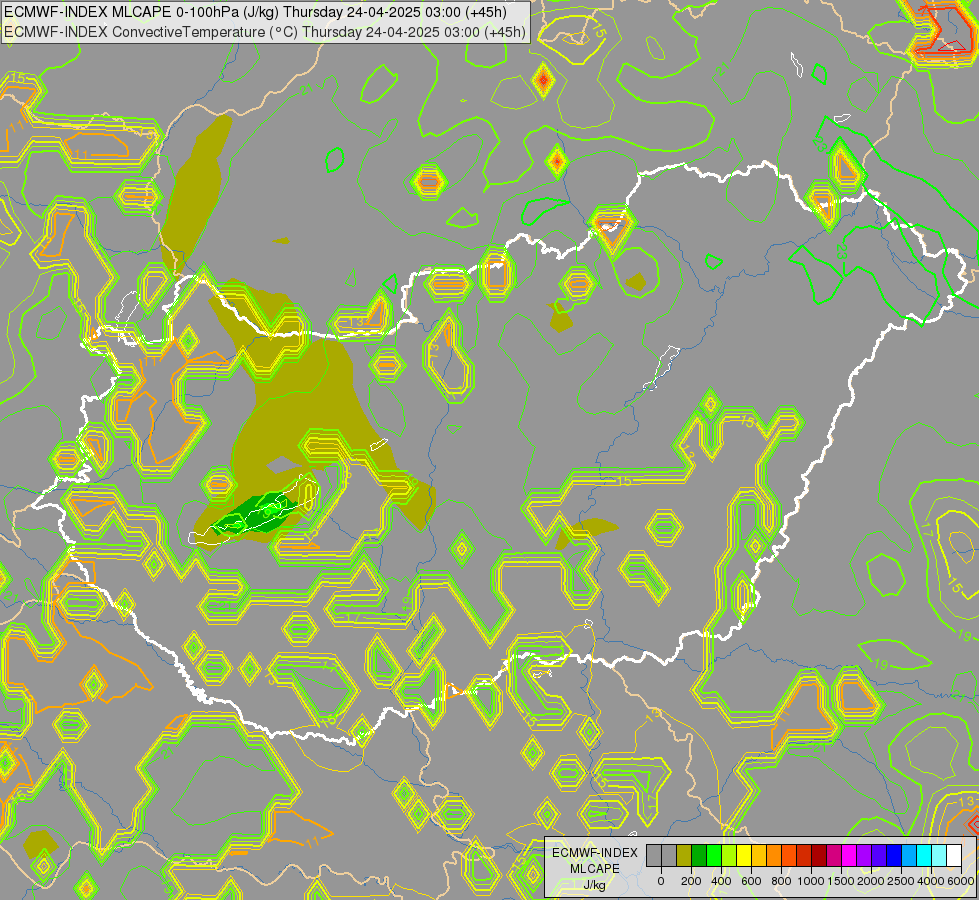Select the bright green legend swatch
The height and width of the screenshot is (900, 979).
tap(714, 856)
